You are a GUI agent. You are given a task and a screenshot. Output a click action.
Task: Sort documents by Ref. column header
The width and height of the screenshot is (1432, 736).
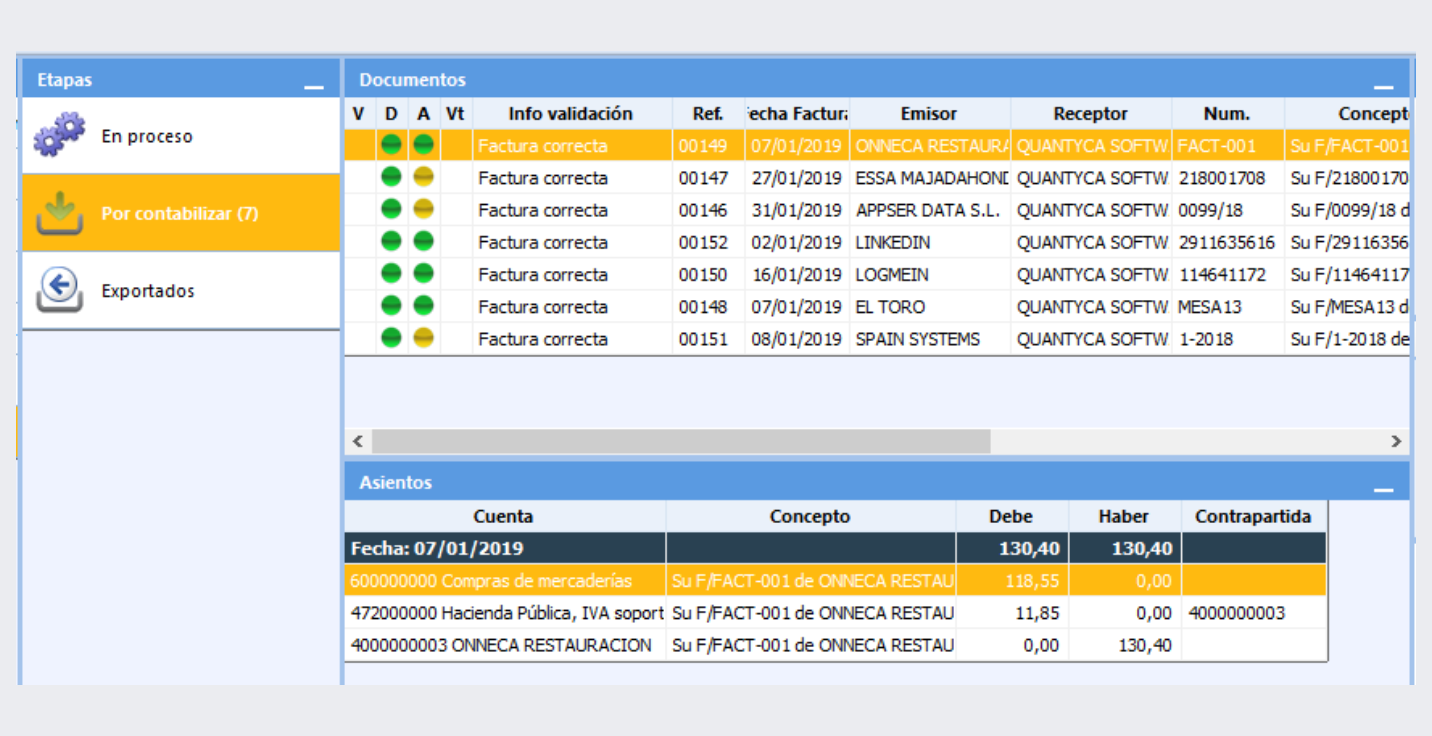[x=707, y=114]
